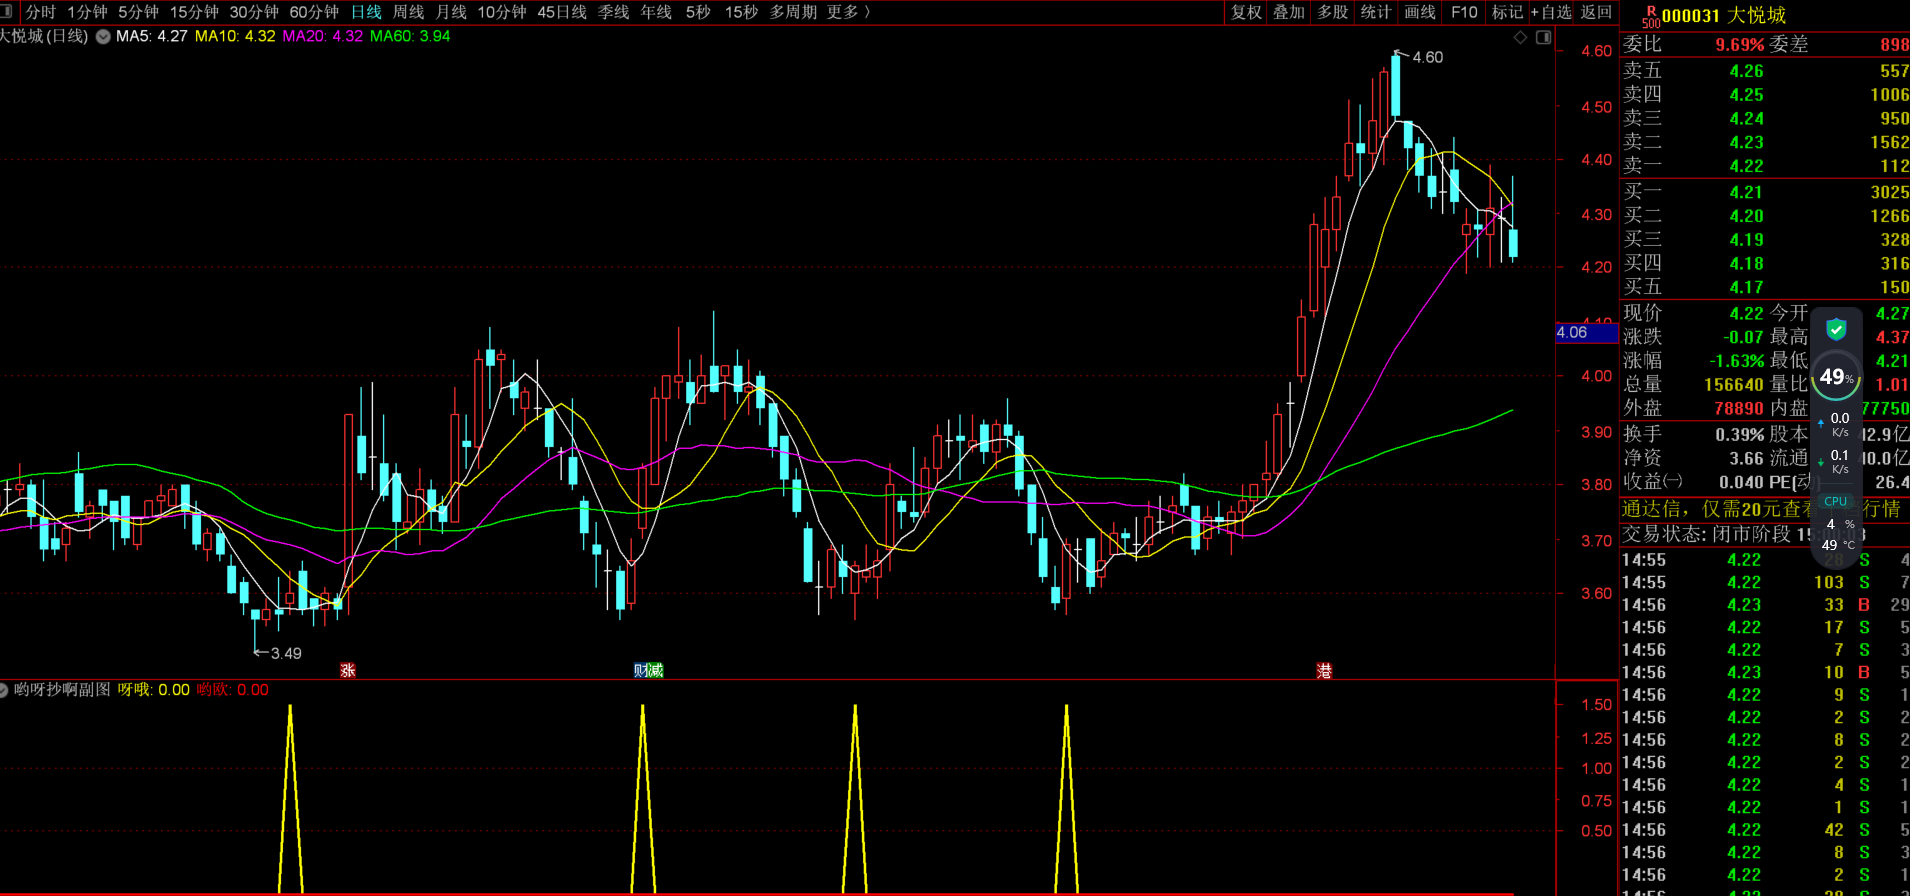Click the 买五 price 4.17
This screenshot has height=896, width=1910.
click(1746, 287)
